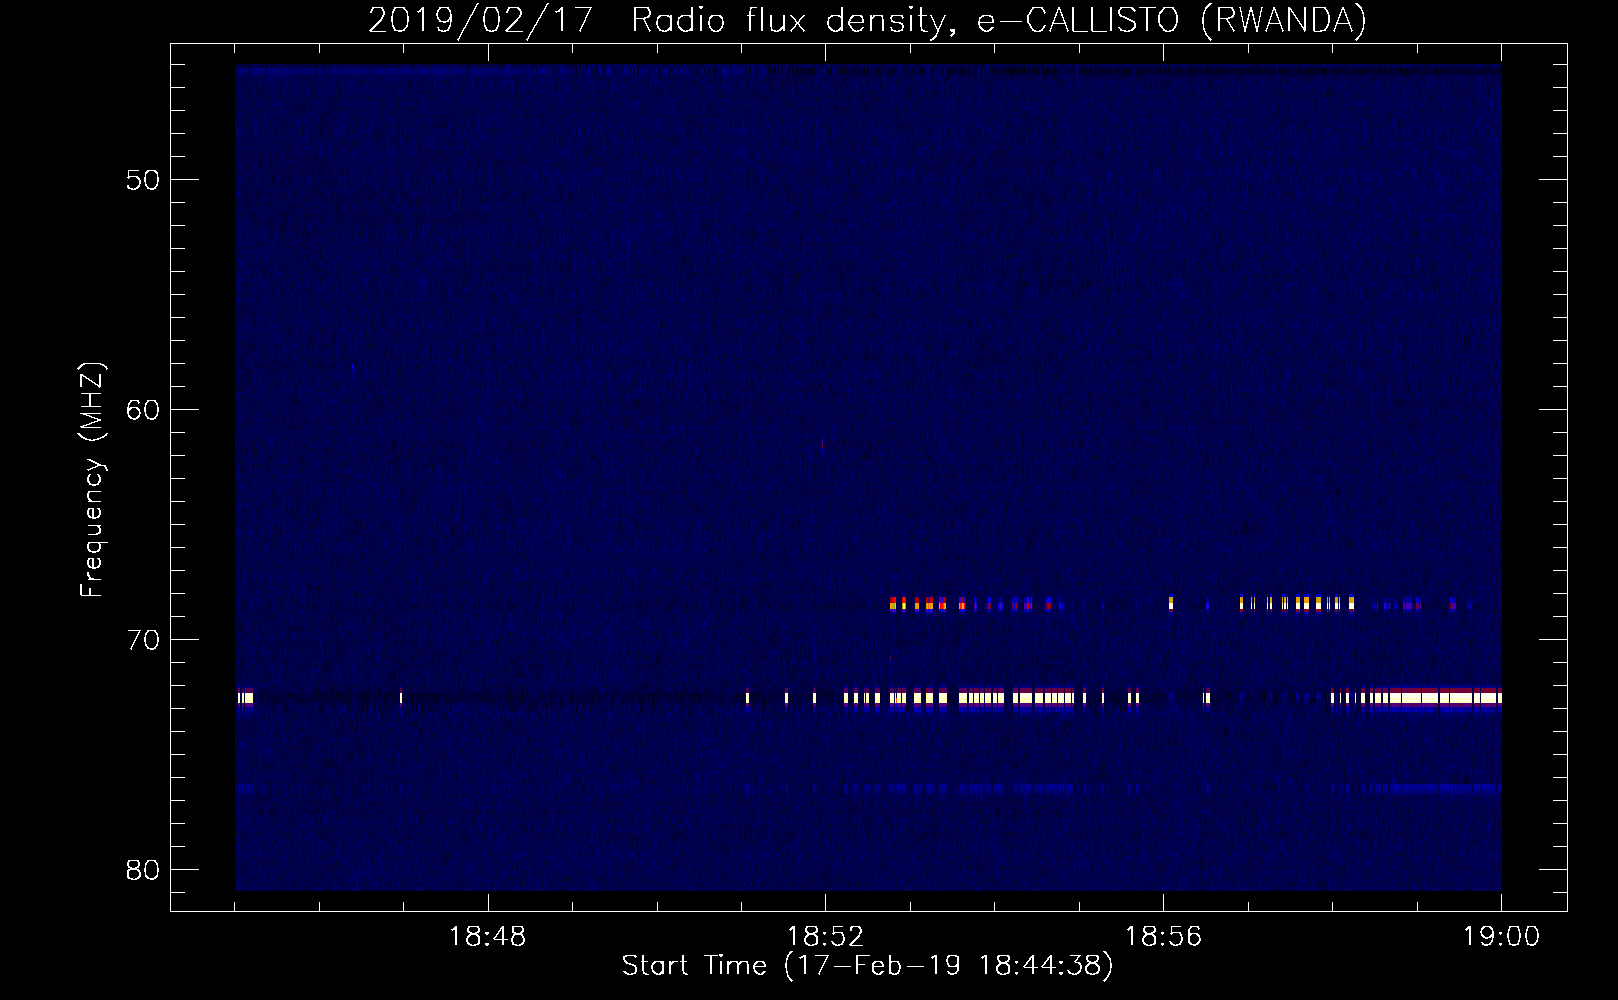
Task: Click the 'Frequency (MHZ)' axis label
Action: pyautogui.click(x=91, y=480)
